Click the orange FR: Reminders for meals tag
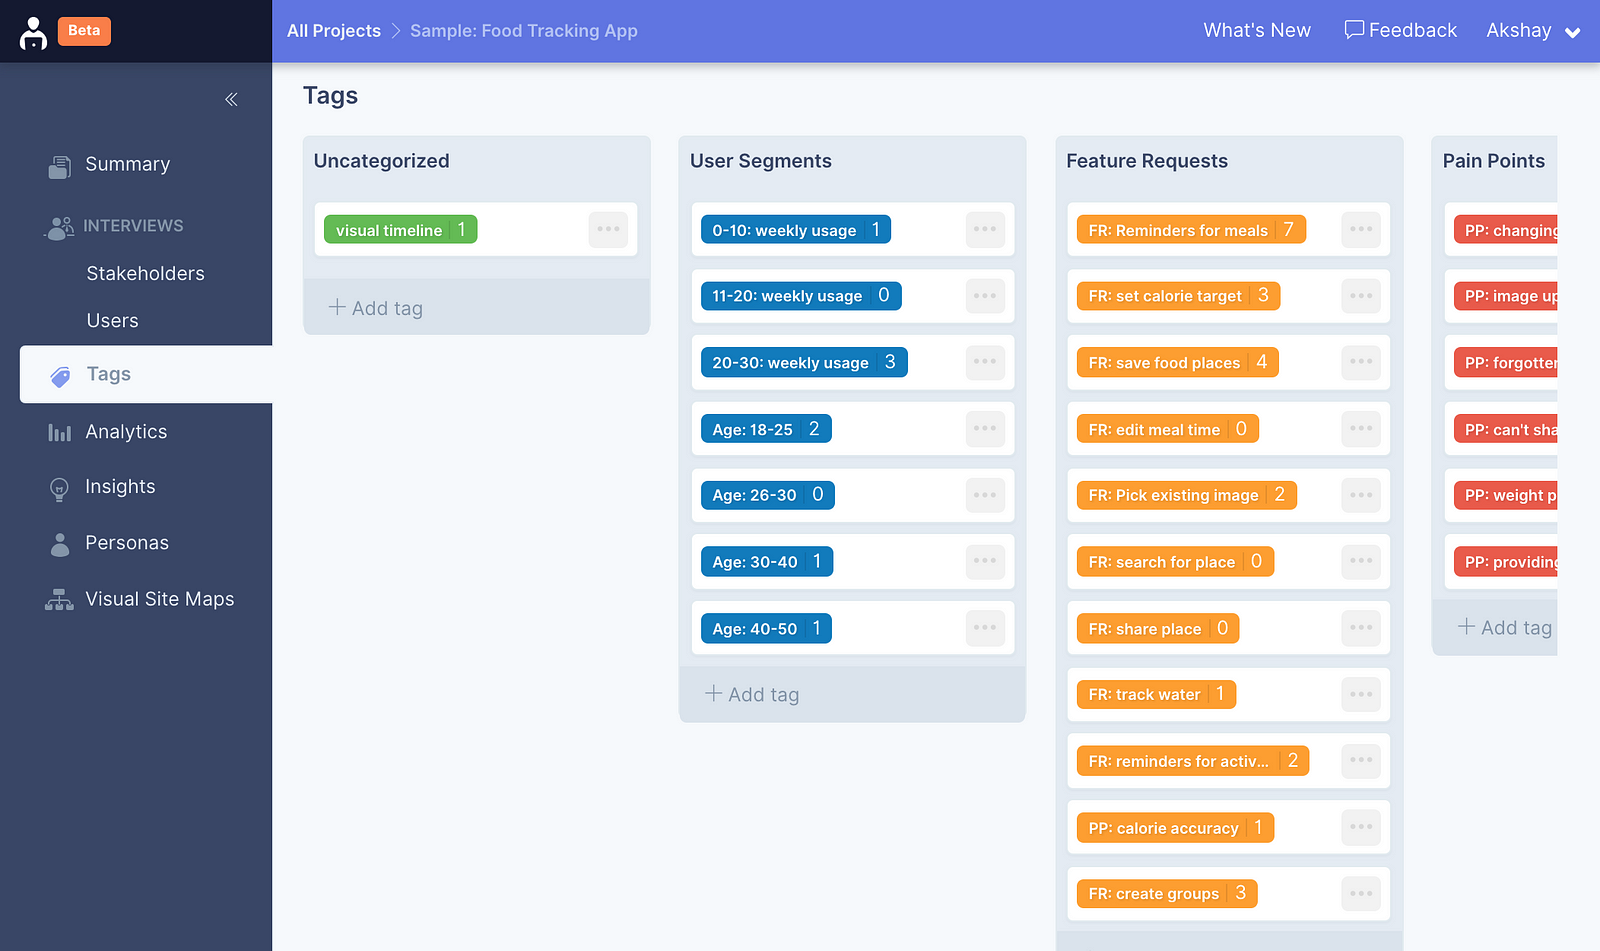The height and width of the screenshot is (951, 1600). pos(1191,229)
